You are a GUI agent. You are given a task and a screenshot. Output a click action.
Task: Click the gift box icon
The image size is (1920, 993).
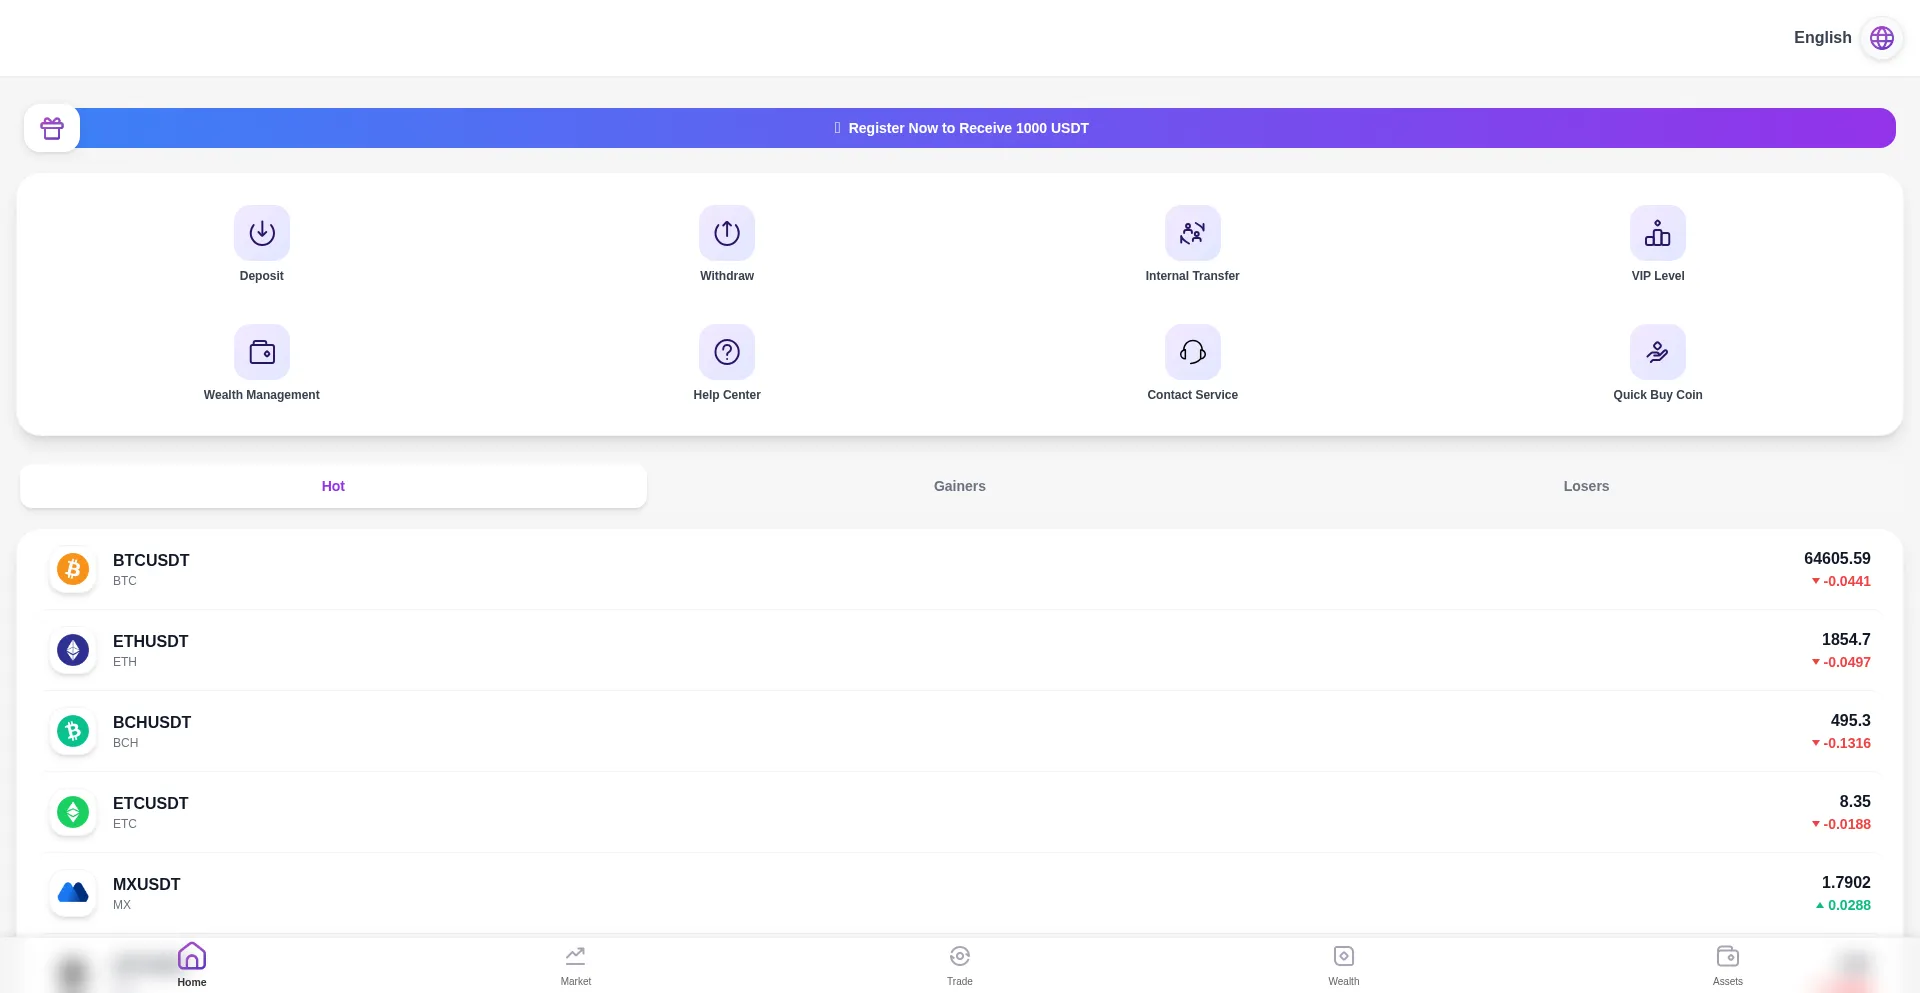click(52, 128)
